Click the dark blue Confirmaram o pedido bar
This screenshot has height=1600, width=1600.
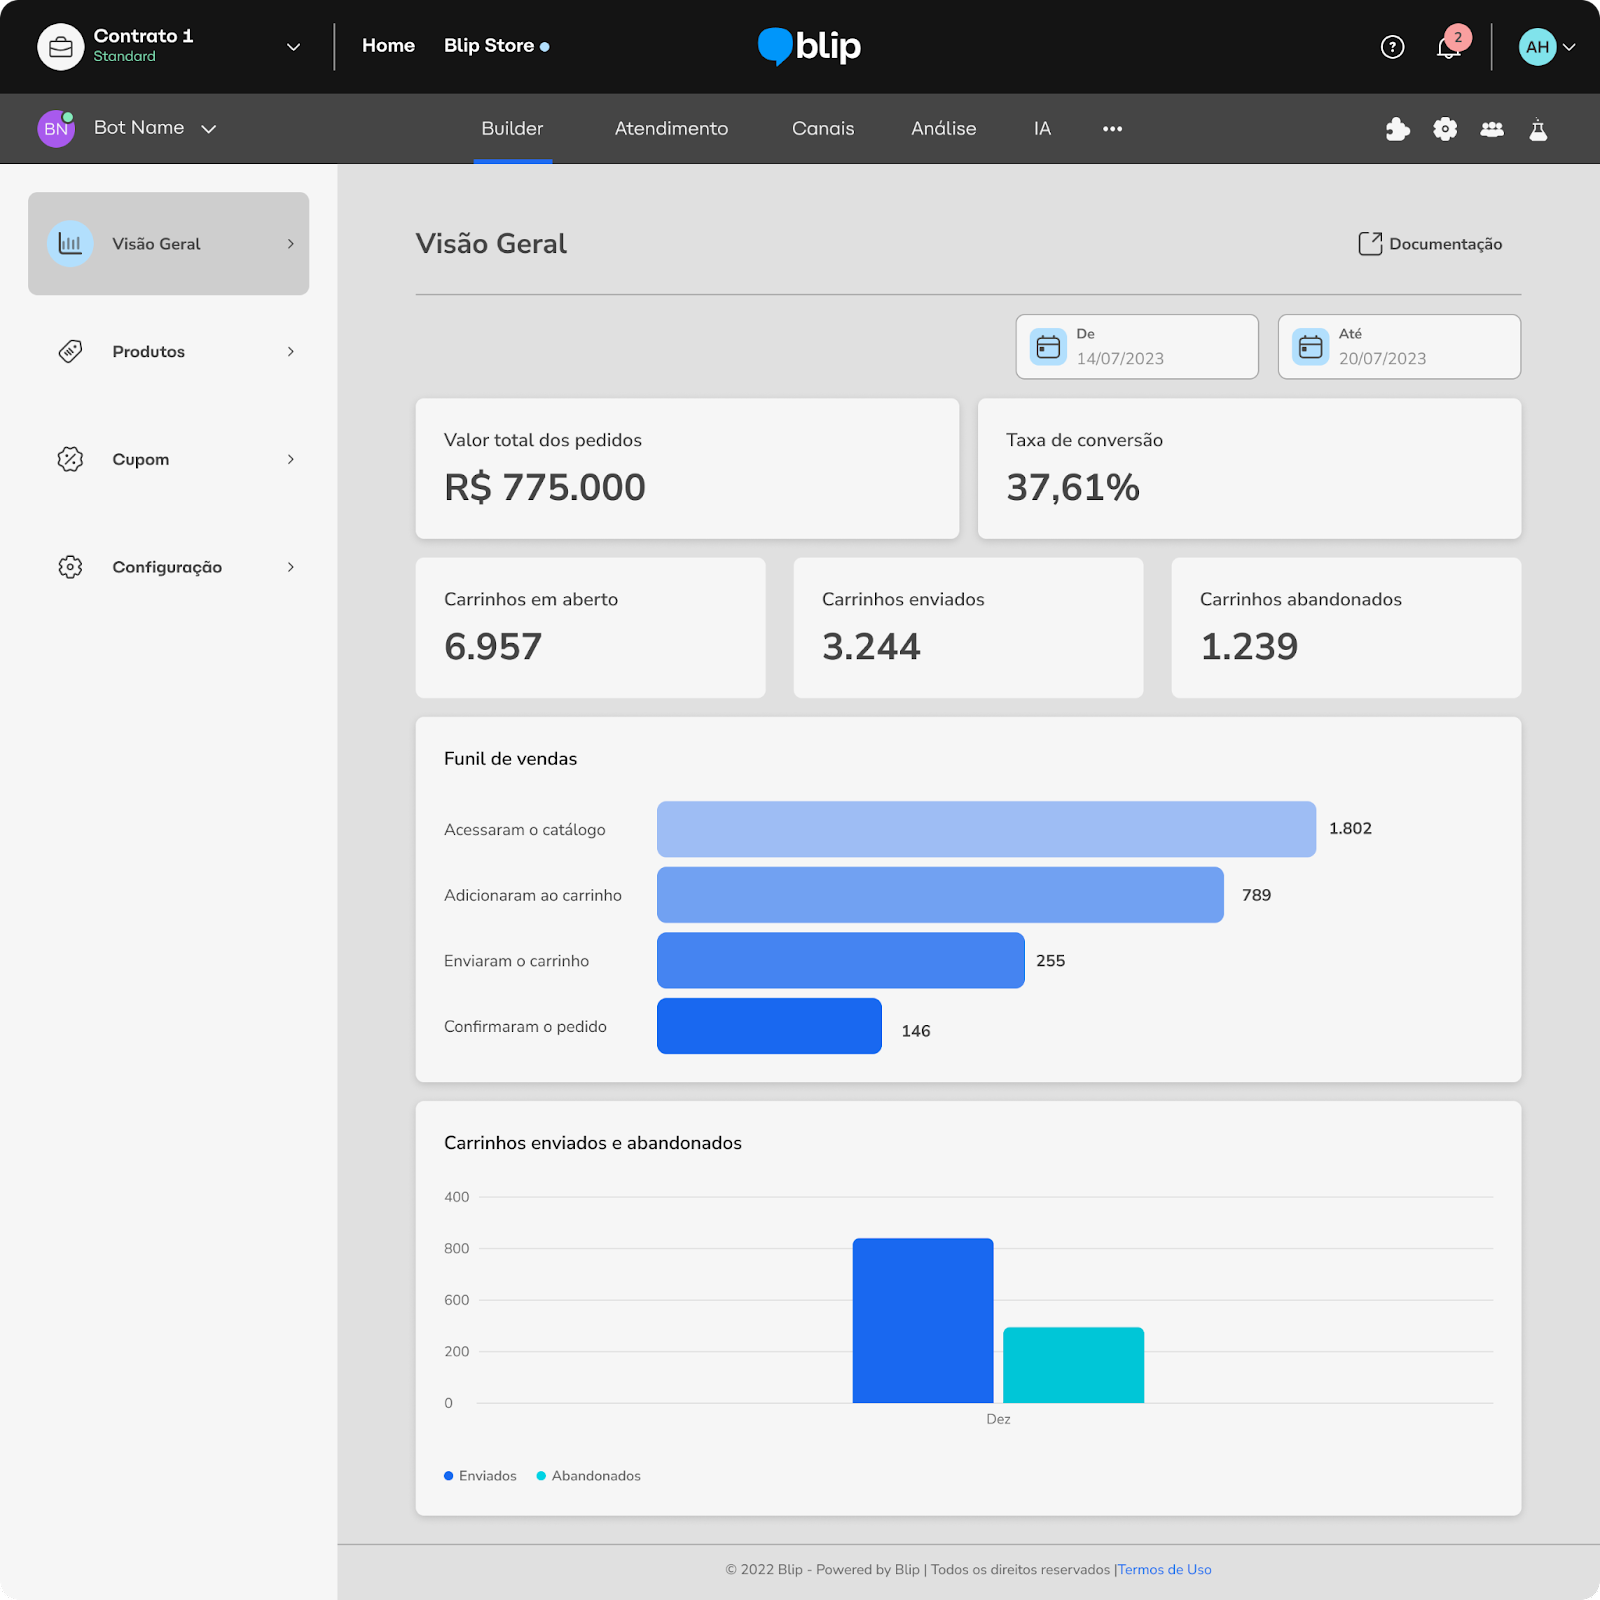769,1026
